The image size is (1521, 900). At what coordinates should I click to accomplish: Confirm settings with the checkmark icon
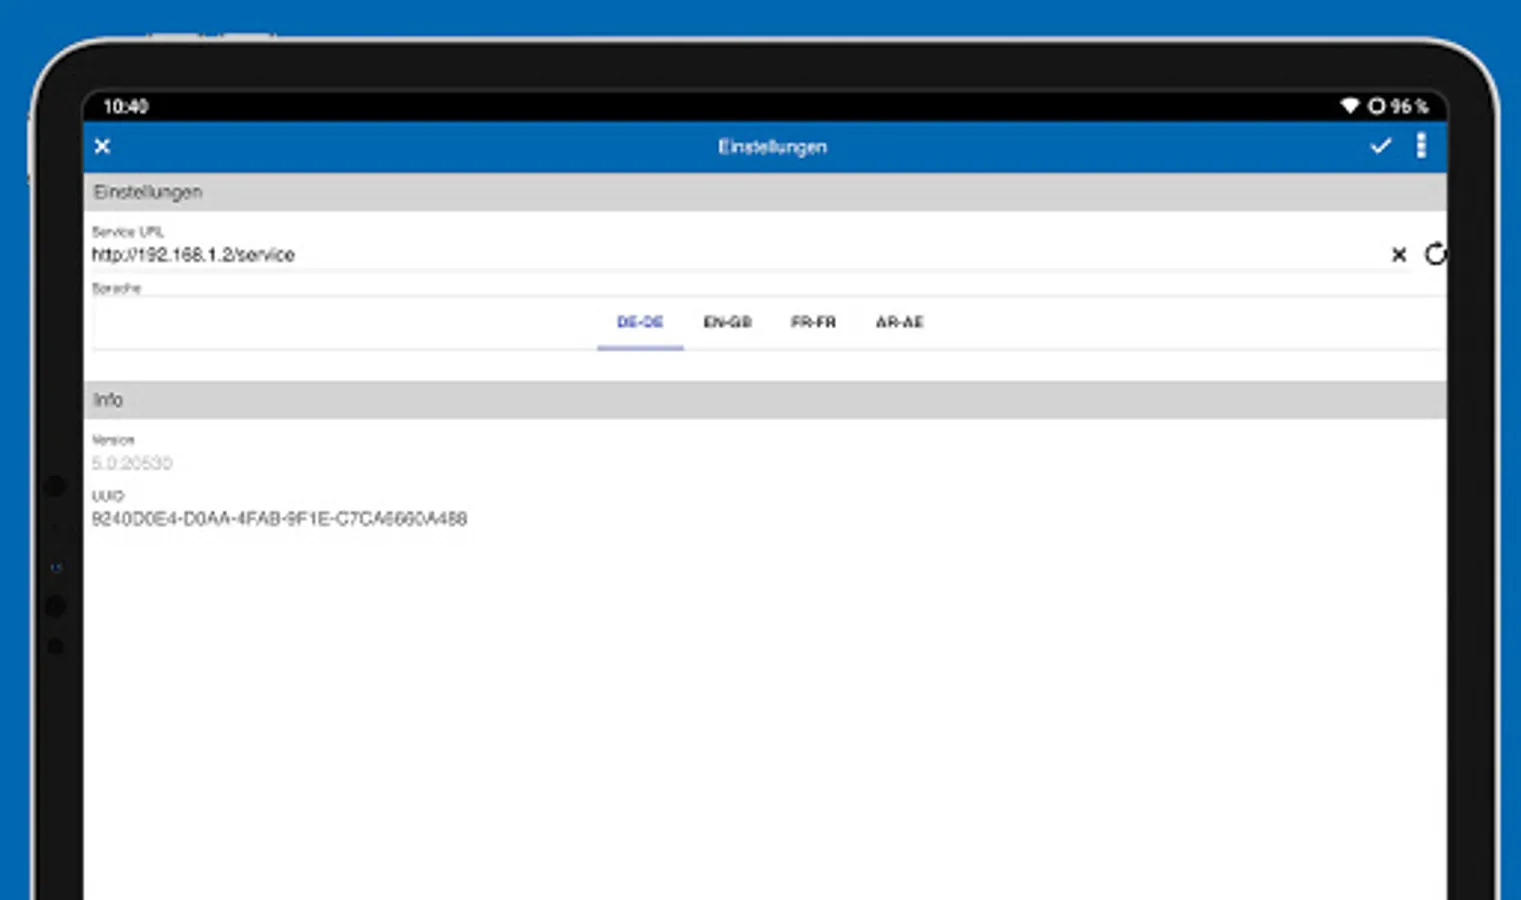tap(1380, 146)
